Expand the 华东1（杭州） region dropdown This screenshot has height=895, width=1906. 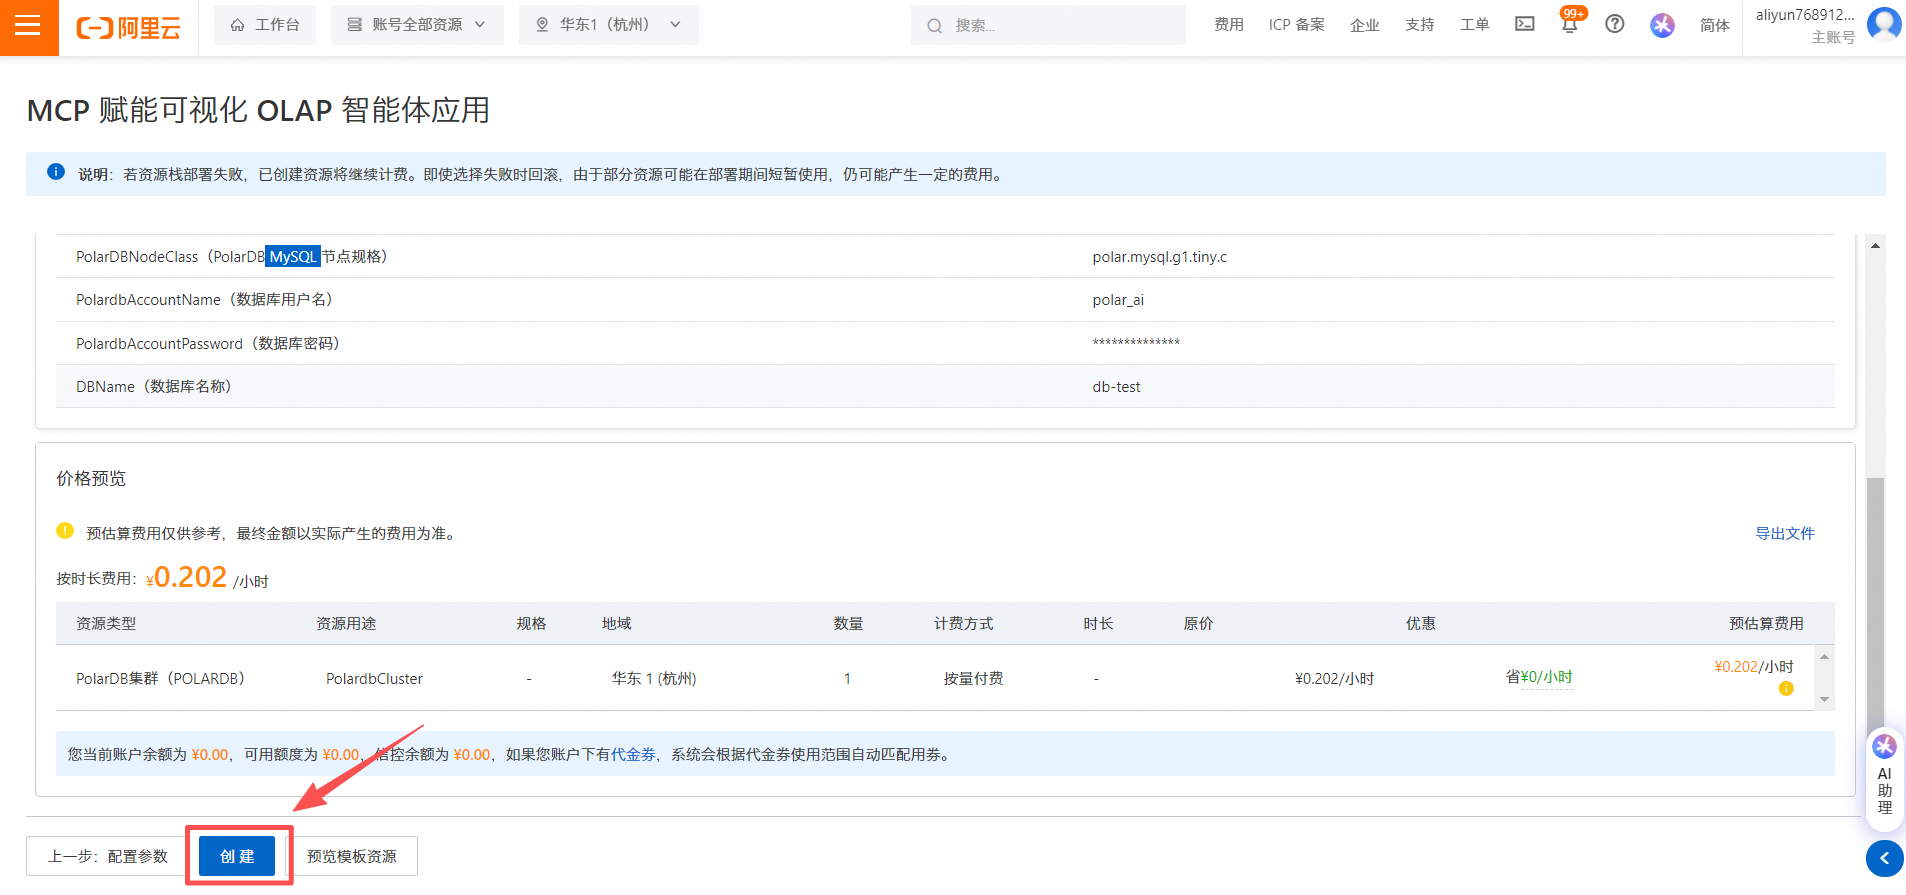pyautogui.click(x=608, y=25)
